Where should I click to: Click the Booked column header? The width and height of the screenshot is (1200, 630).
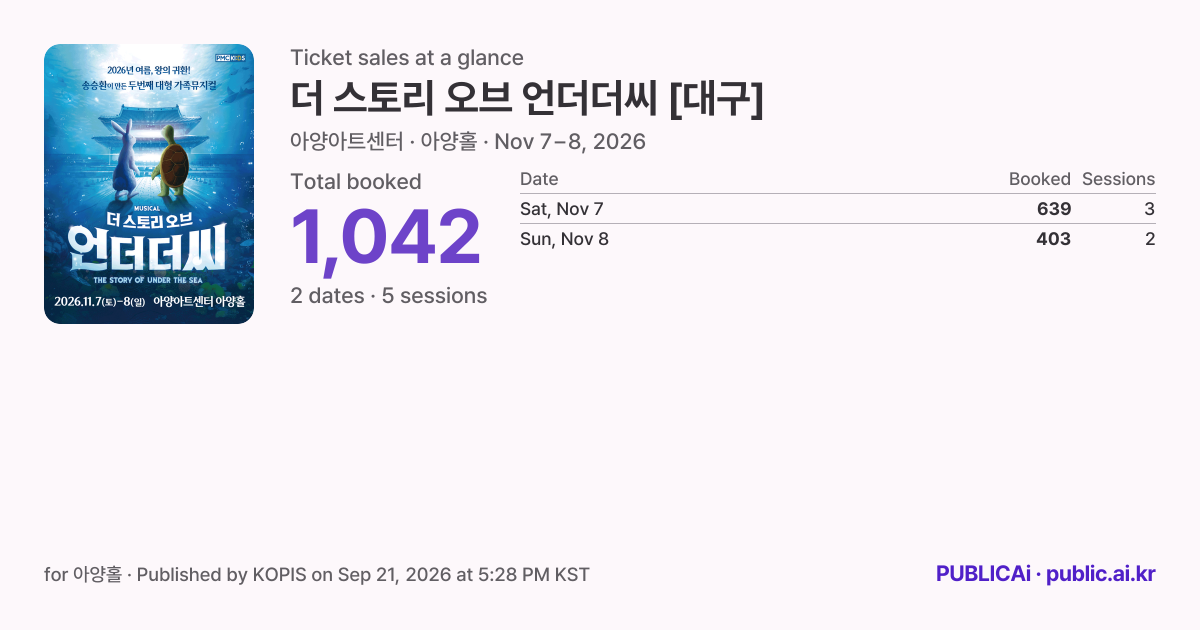pos(1040,179)
